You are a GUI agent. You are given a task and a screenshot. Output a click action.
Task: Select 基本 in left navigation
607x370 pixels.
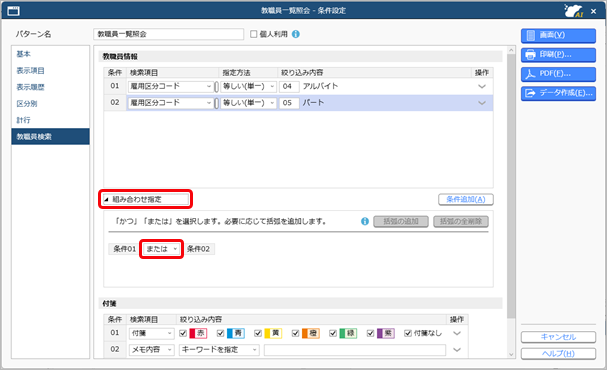click(x=50, y=54)
